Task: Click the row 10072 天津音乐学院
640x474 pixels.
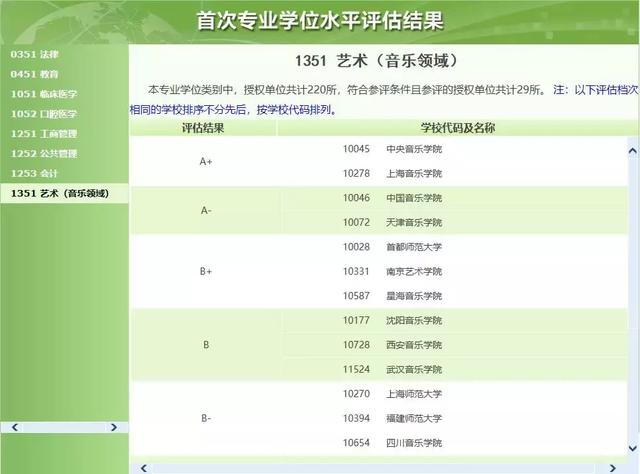Action: (x=454, y=223)
